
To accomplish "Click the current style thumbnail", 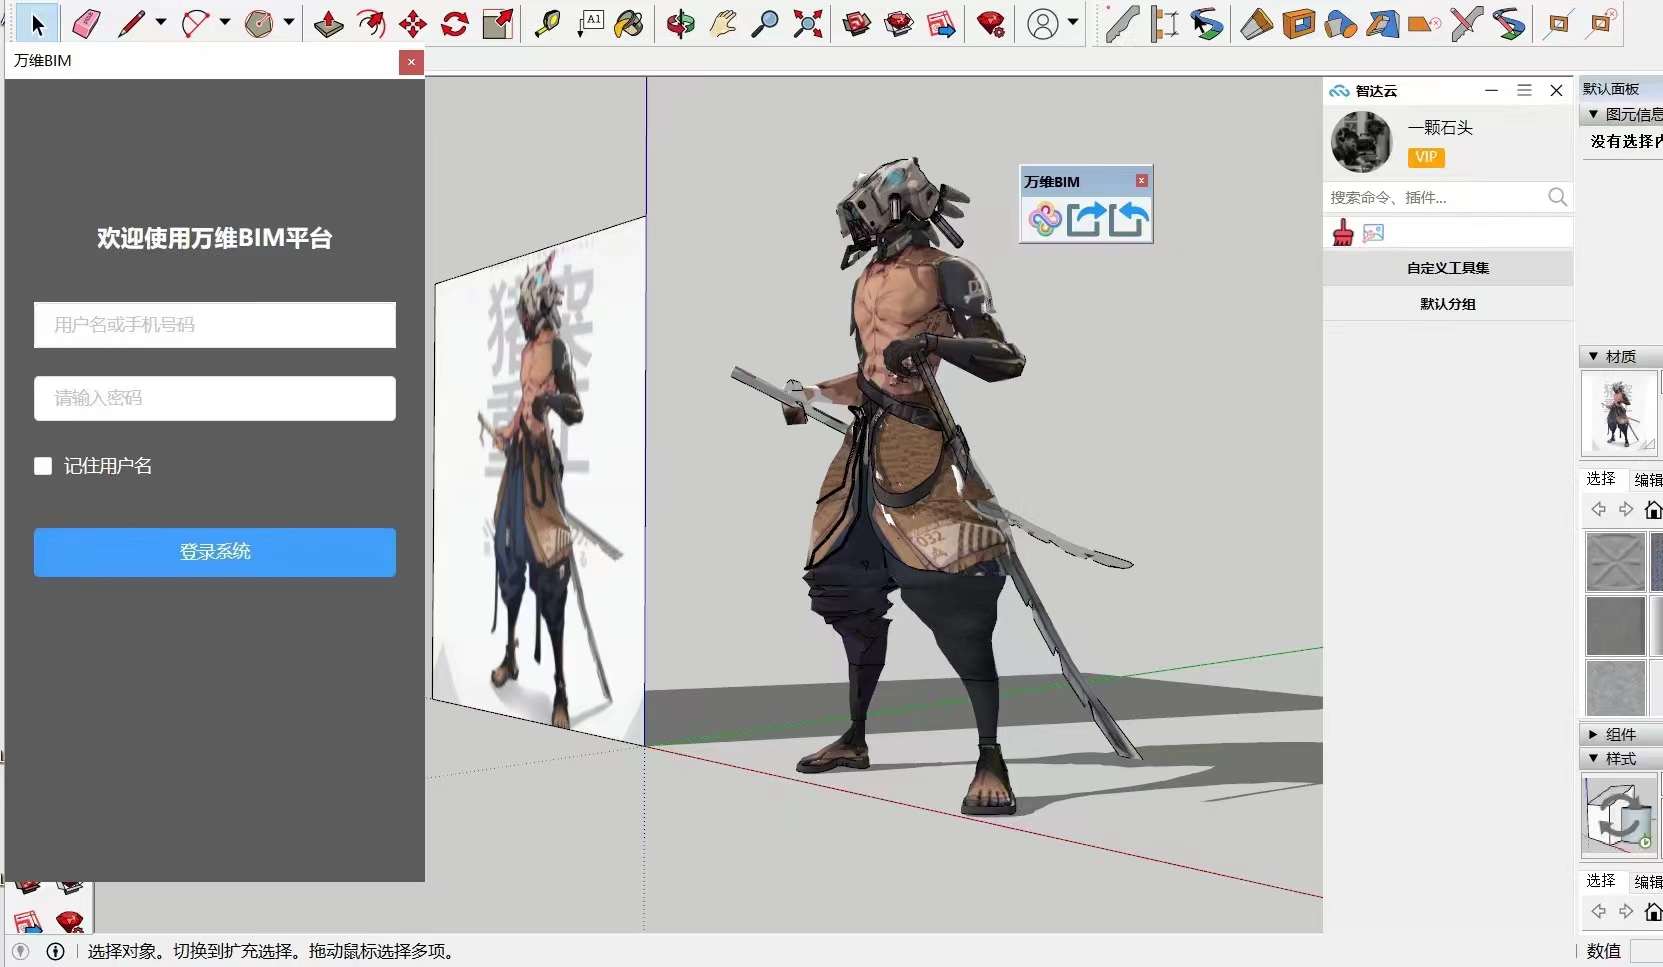I will click(1619, 816).
